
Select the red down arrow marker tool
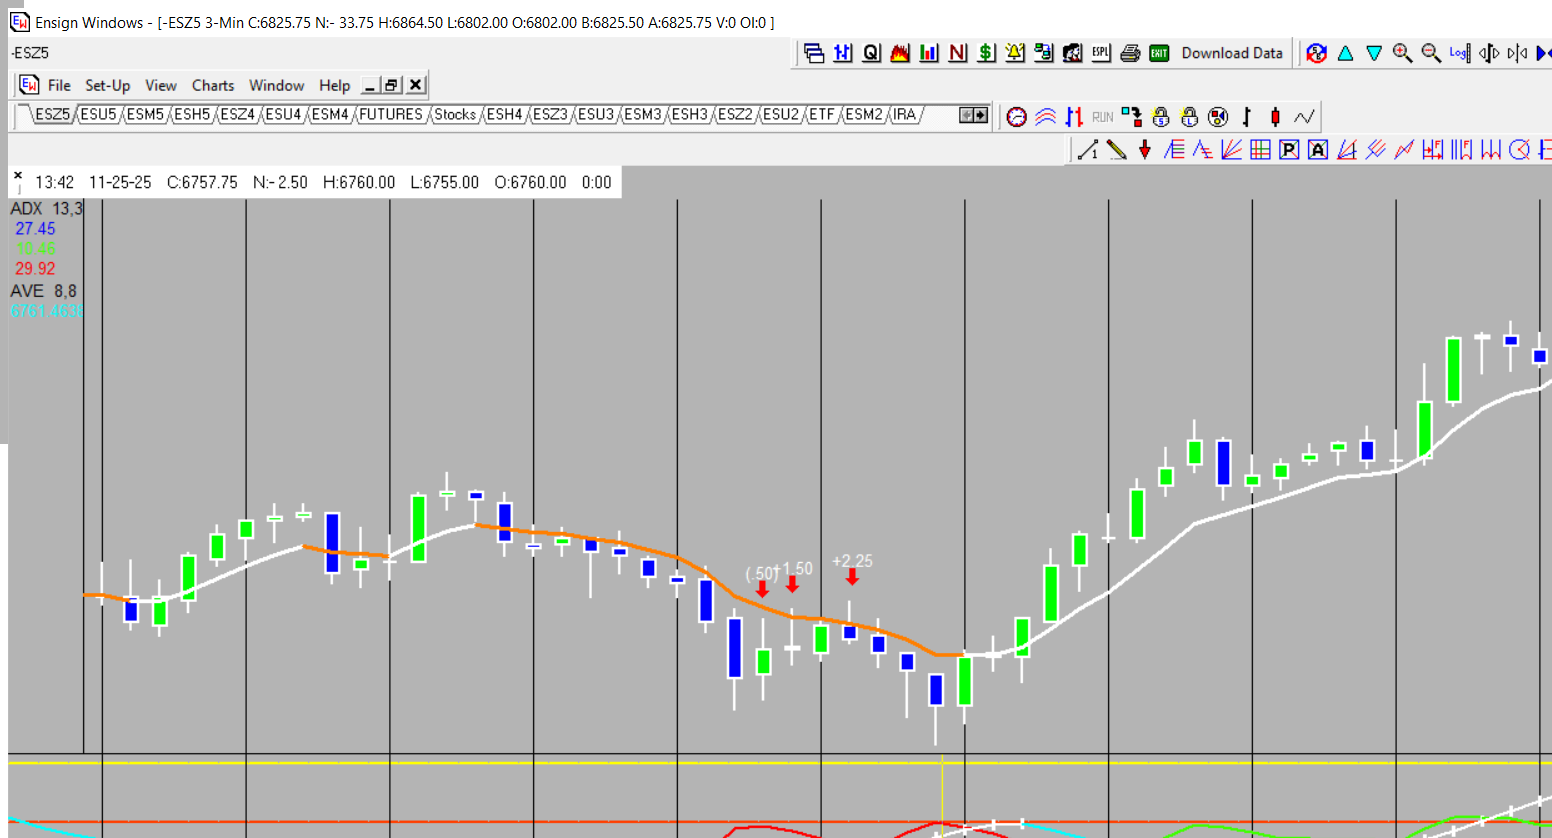tap(1145, 150)
